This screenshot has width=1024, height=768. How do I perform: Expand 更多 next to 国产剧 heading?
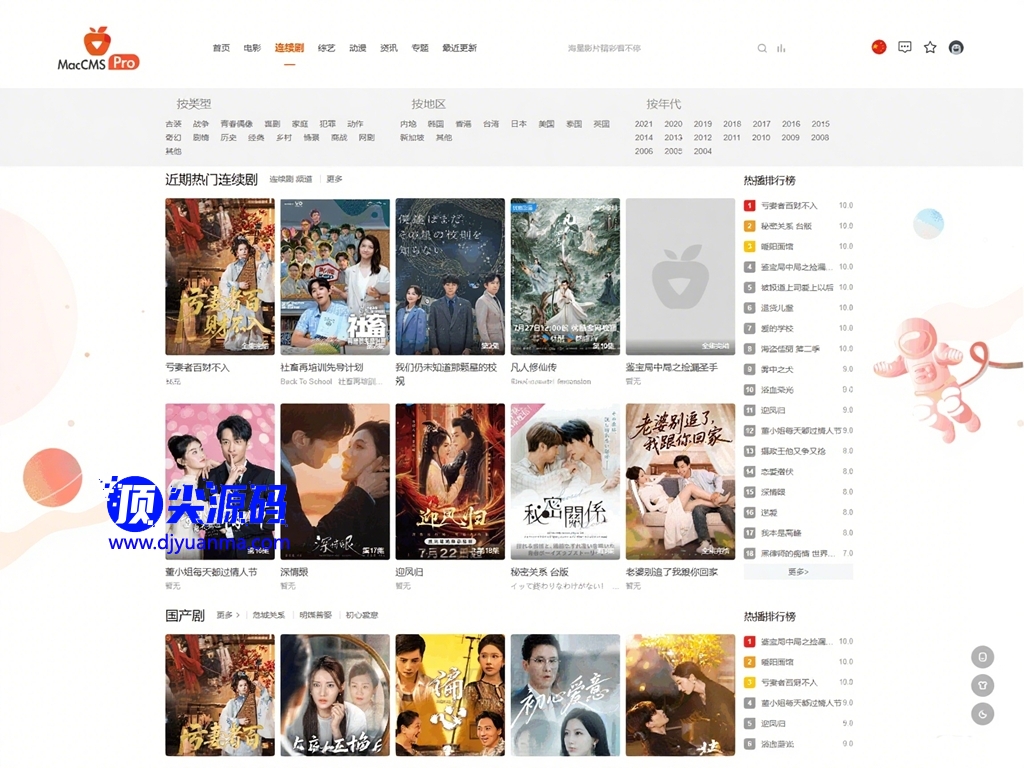227,615
